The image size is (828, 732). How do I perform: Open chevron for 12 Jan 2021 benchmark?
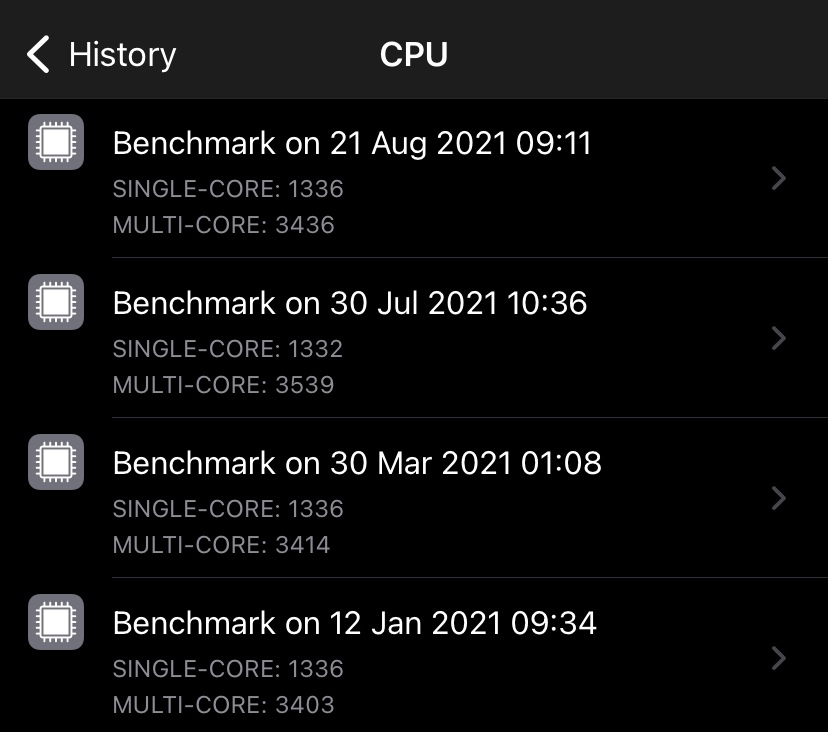pos(779,658)
